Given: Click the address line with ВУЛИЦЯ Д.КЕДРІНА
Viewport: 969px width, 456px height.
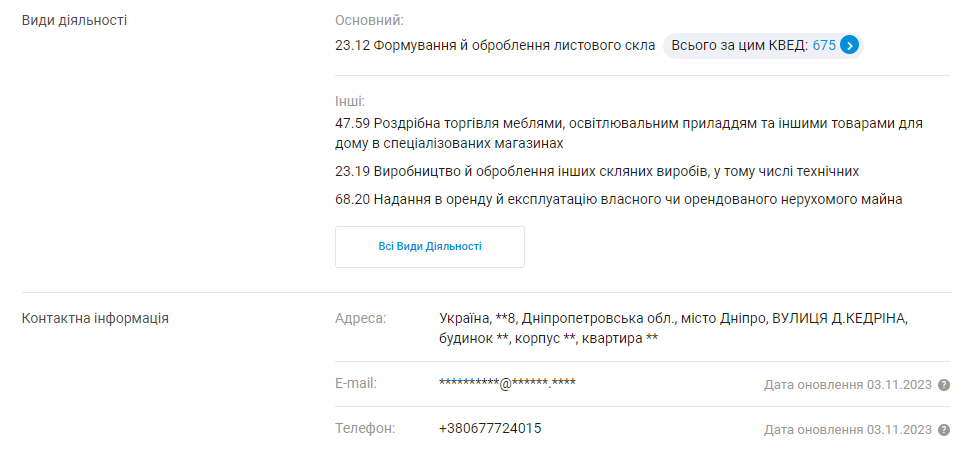Looking at the screenshot, I should pyautogui.click(x=674, y=329).
